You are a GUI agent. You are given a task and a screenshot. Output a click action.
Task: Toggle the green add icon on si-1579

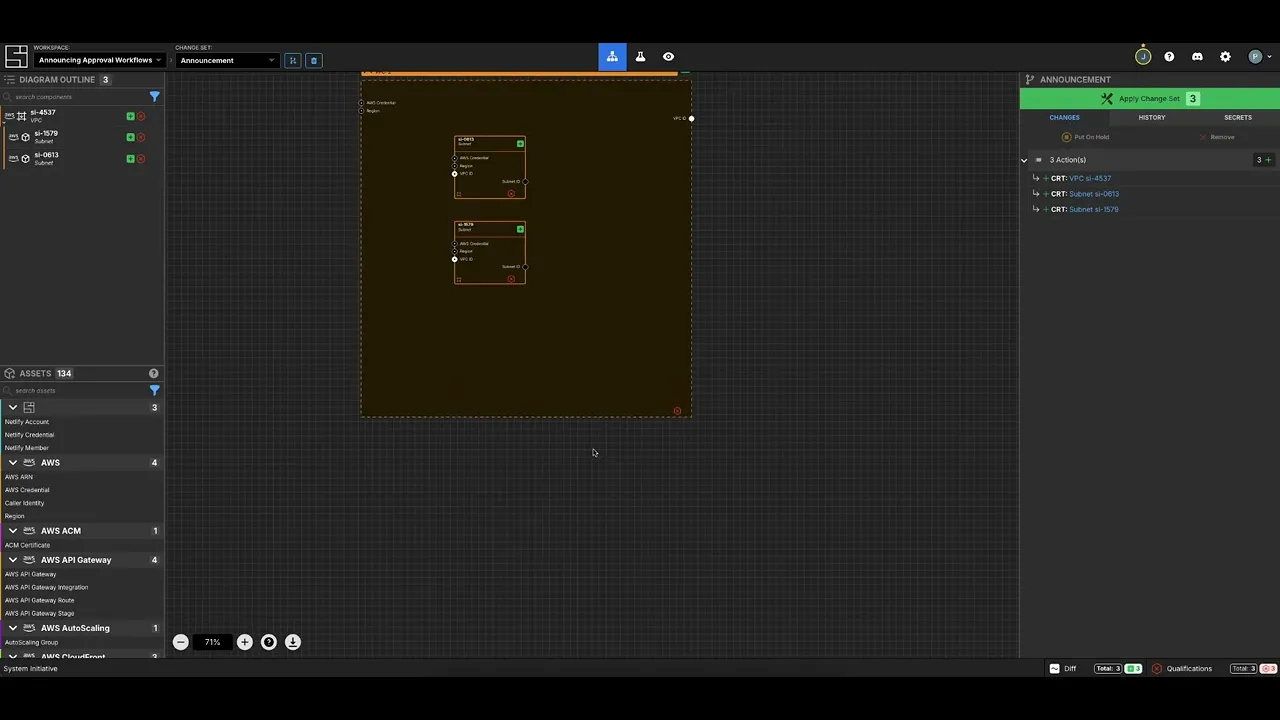pos(130,137)
